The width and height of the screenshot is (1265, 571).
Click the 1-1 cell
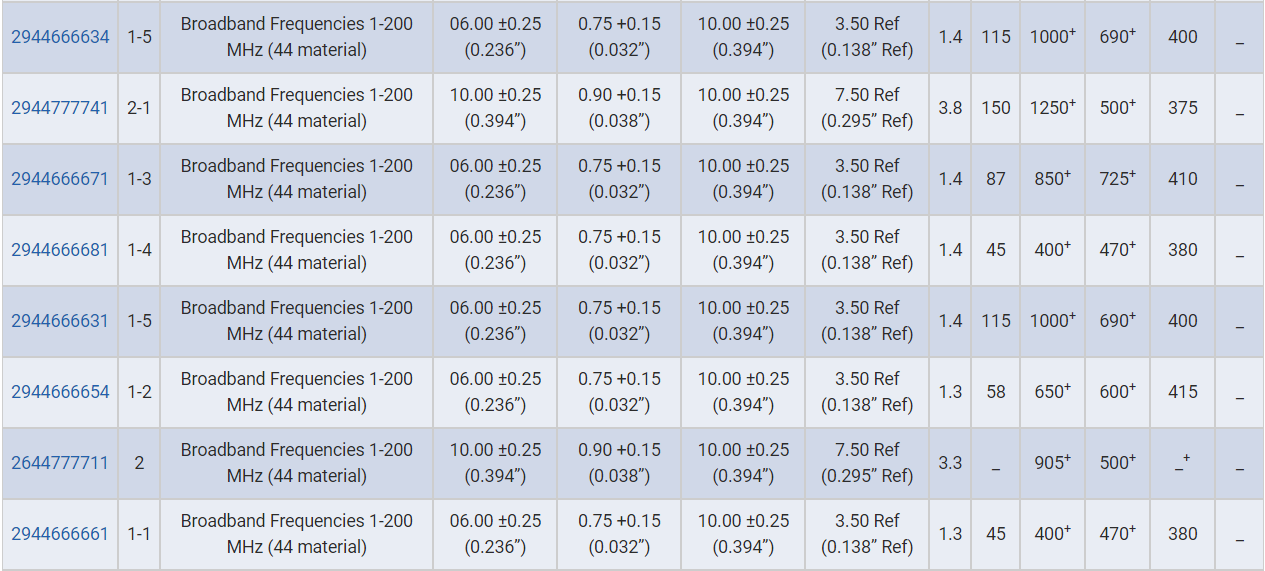coord(139,534)
